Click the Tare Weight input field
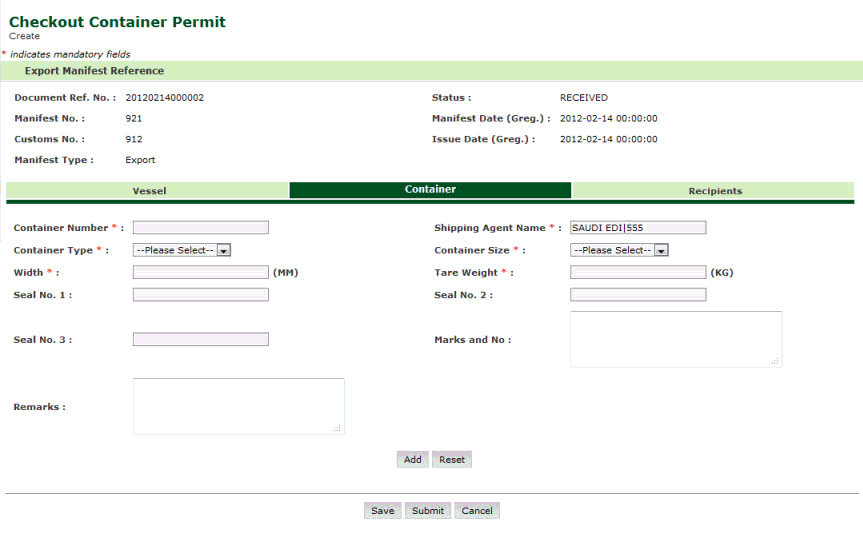863x533 pixels. click(637, 272)
